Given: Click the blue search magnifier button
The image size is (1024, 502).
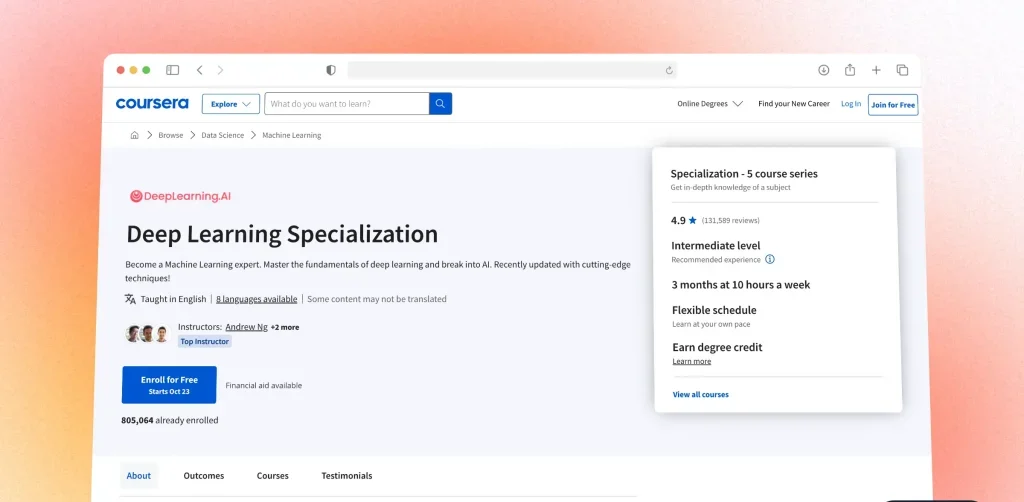Looking at the screenshot, I should [x=441, y=104].
